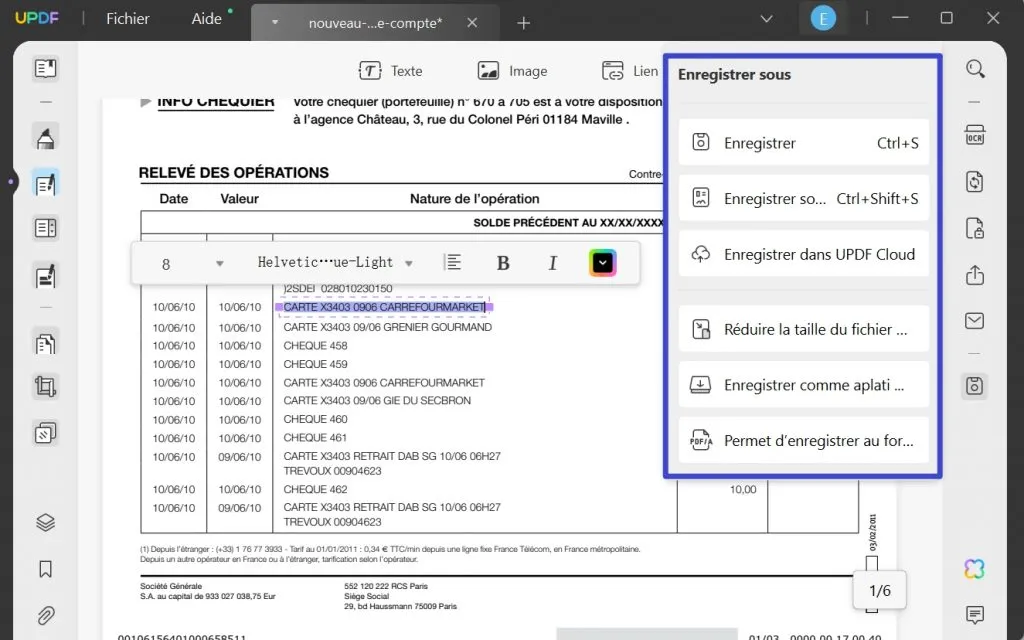Viewport: 1024px width, 640px height.
Task: Select the Highlighter annotation tool in sidebar
Action: 45,137
